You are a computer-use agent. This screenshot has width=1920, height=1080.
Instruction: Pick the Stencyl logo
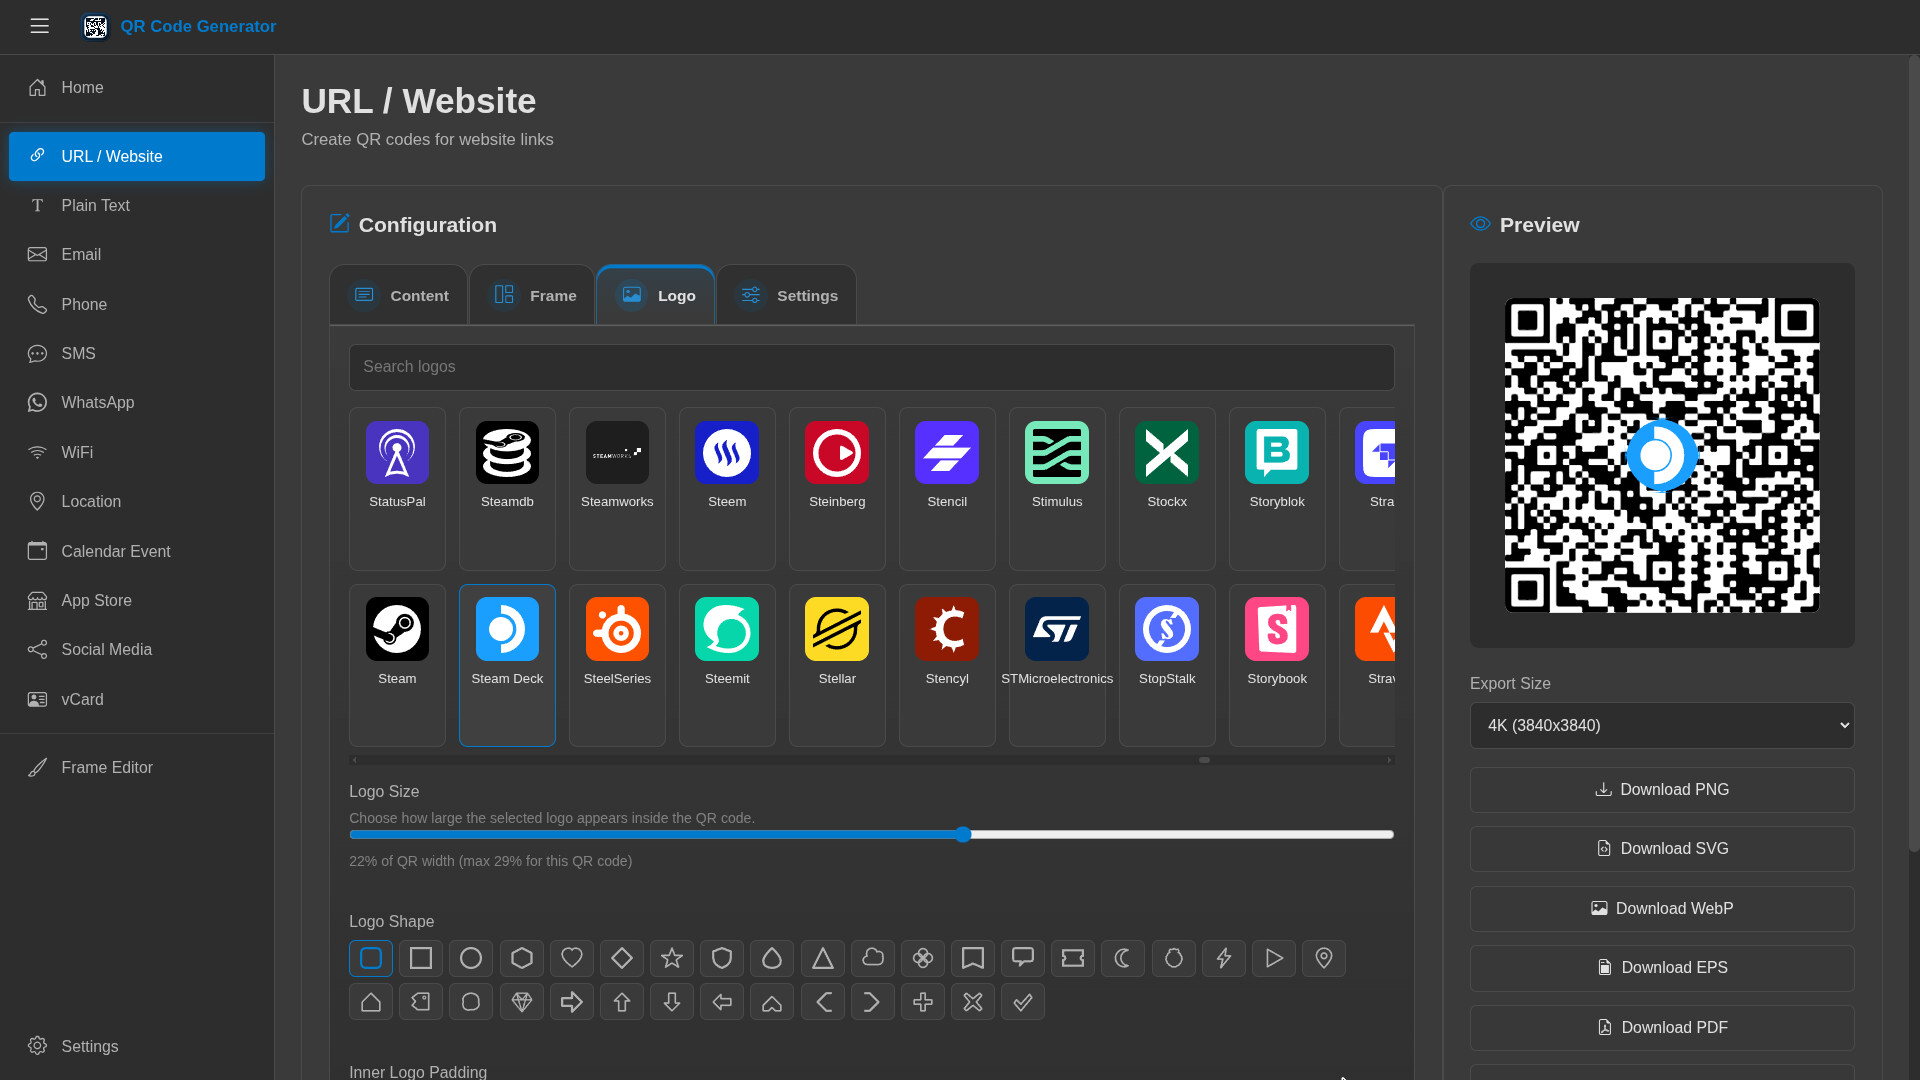[x=947, y=665]
